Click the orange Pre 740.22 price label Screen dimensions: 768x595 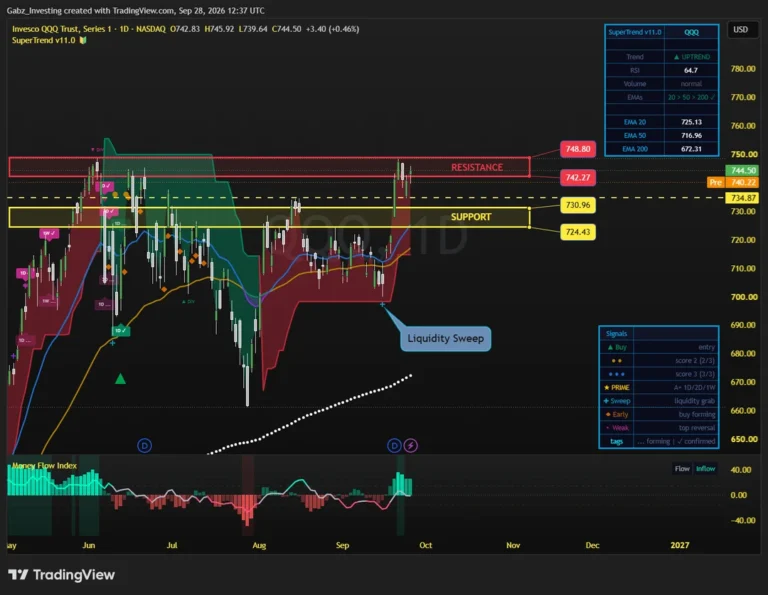coord(733,182)
